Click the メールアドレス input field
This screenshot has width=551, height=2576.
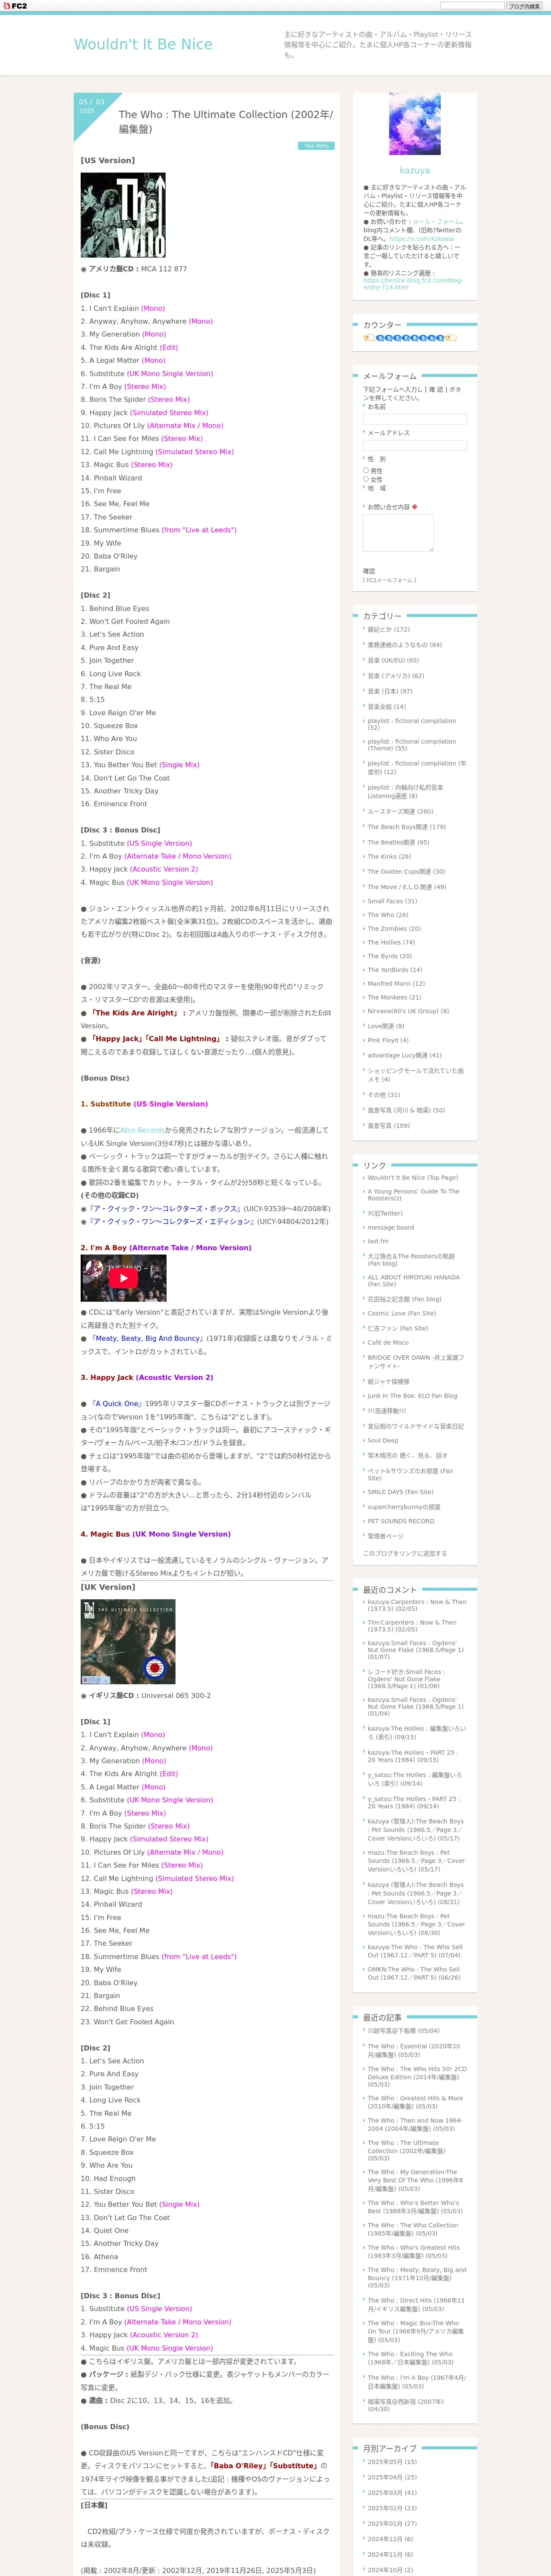click(415, 446)
